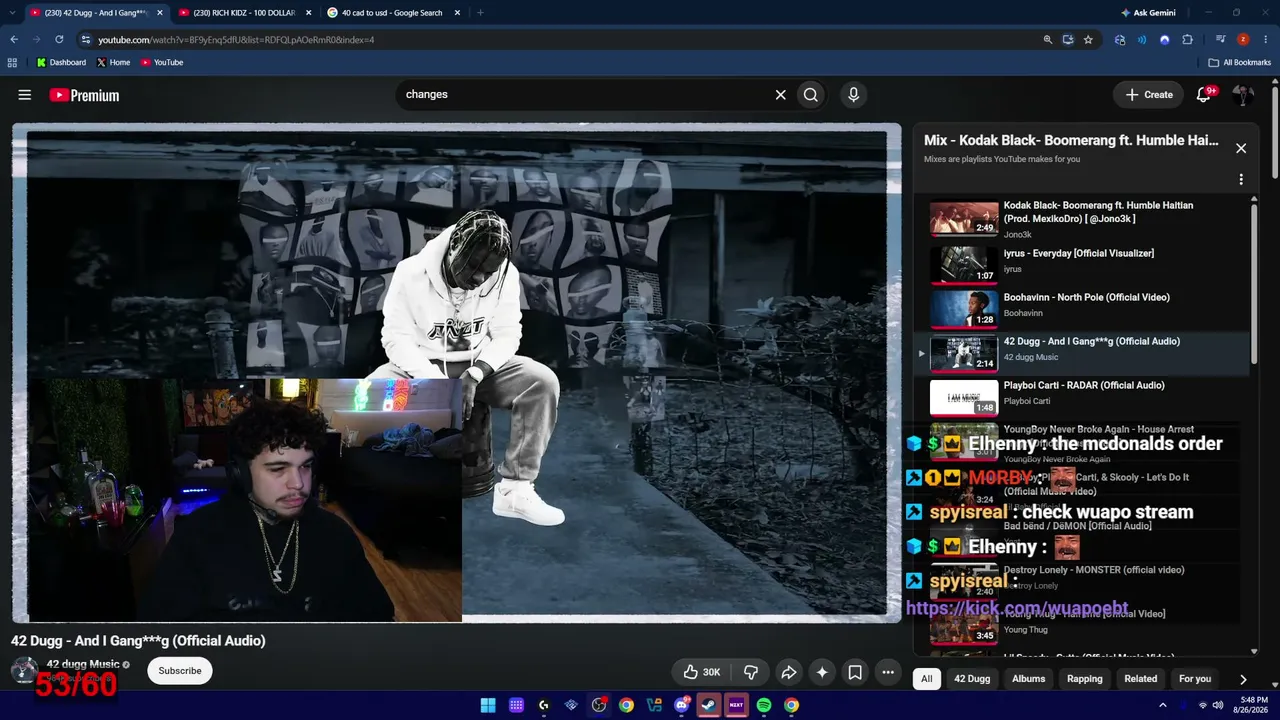Open the YouTube bookmark
The width and height of the screenshot is (1280, 720).
(x=162, y=62)
